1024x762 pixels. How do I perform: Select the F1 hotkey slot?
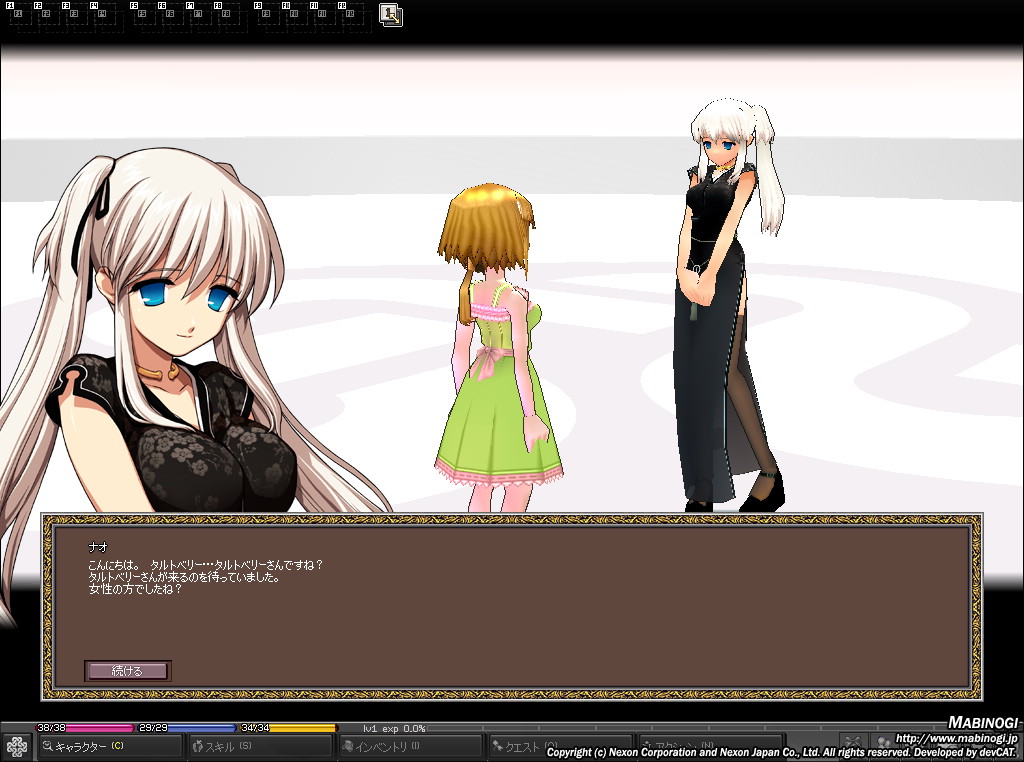18,16
